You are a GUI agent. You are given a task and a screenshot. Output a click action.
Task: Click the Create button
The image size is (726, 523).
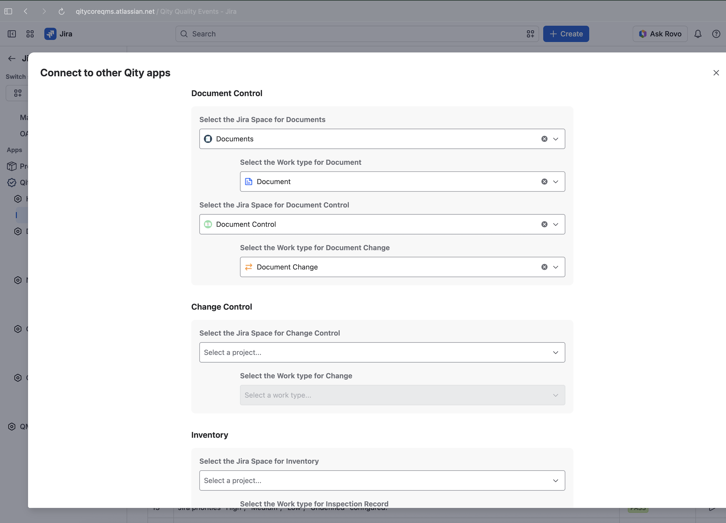[566, 34]
